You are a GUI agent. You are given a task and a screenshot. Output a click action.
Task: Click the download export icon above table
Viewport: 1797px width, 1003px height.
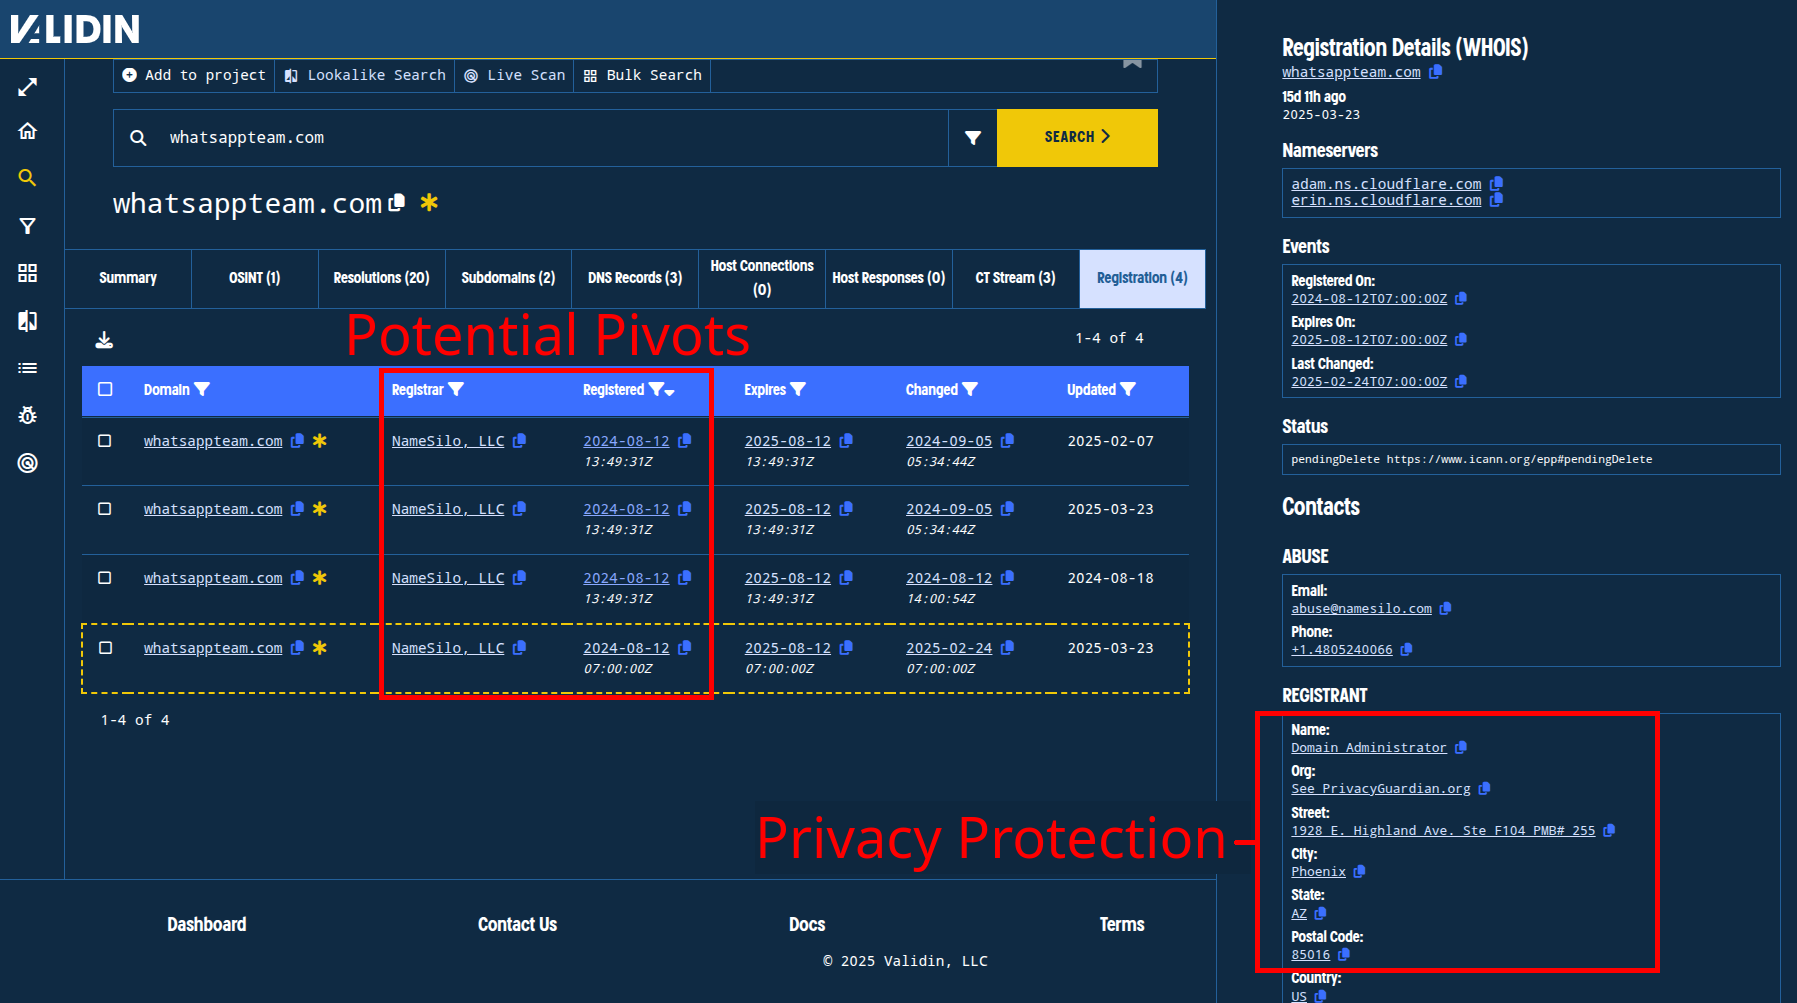pos(104,340)
